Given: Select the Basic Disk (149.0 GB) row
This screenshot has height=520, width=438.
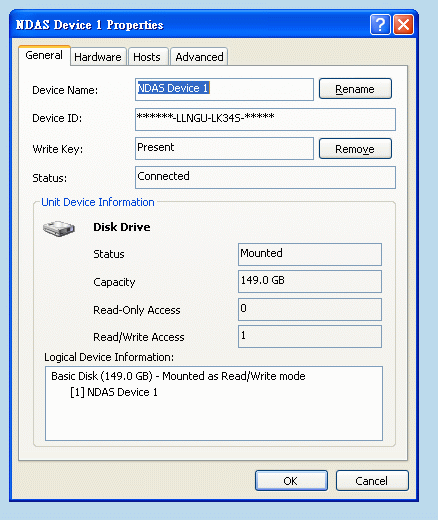Looking at the screenshot, I should [178, 376].
